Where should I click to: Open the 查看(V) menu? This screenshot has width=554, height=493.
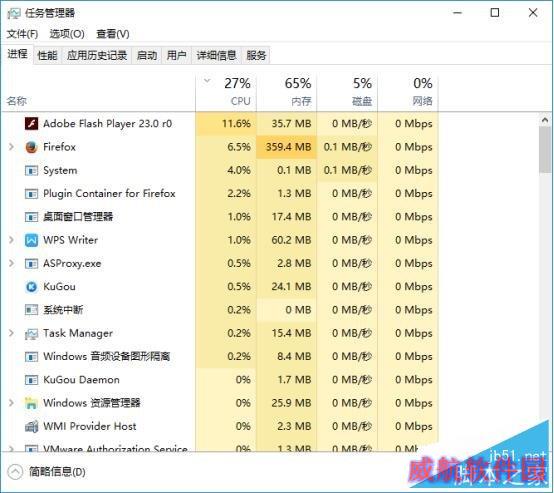pyautogui.click(x=113, y=34)
